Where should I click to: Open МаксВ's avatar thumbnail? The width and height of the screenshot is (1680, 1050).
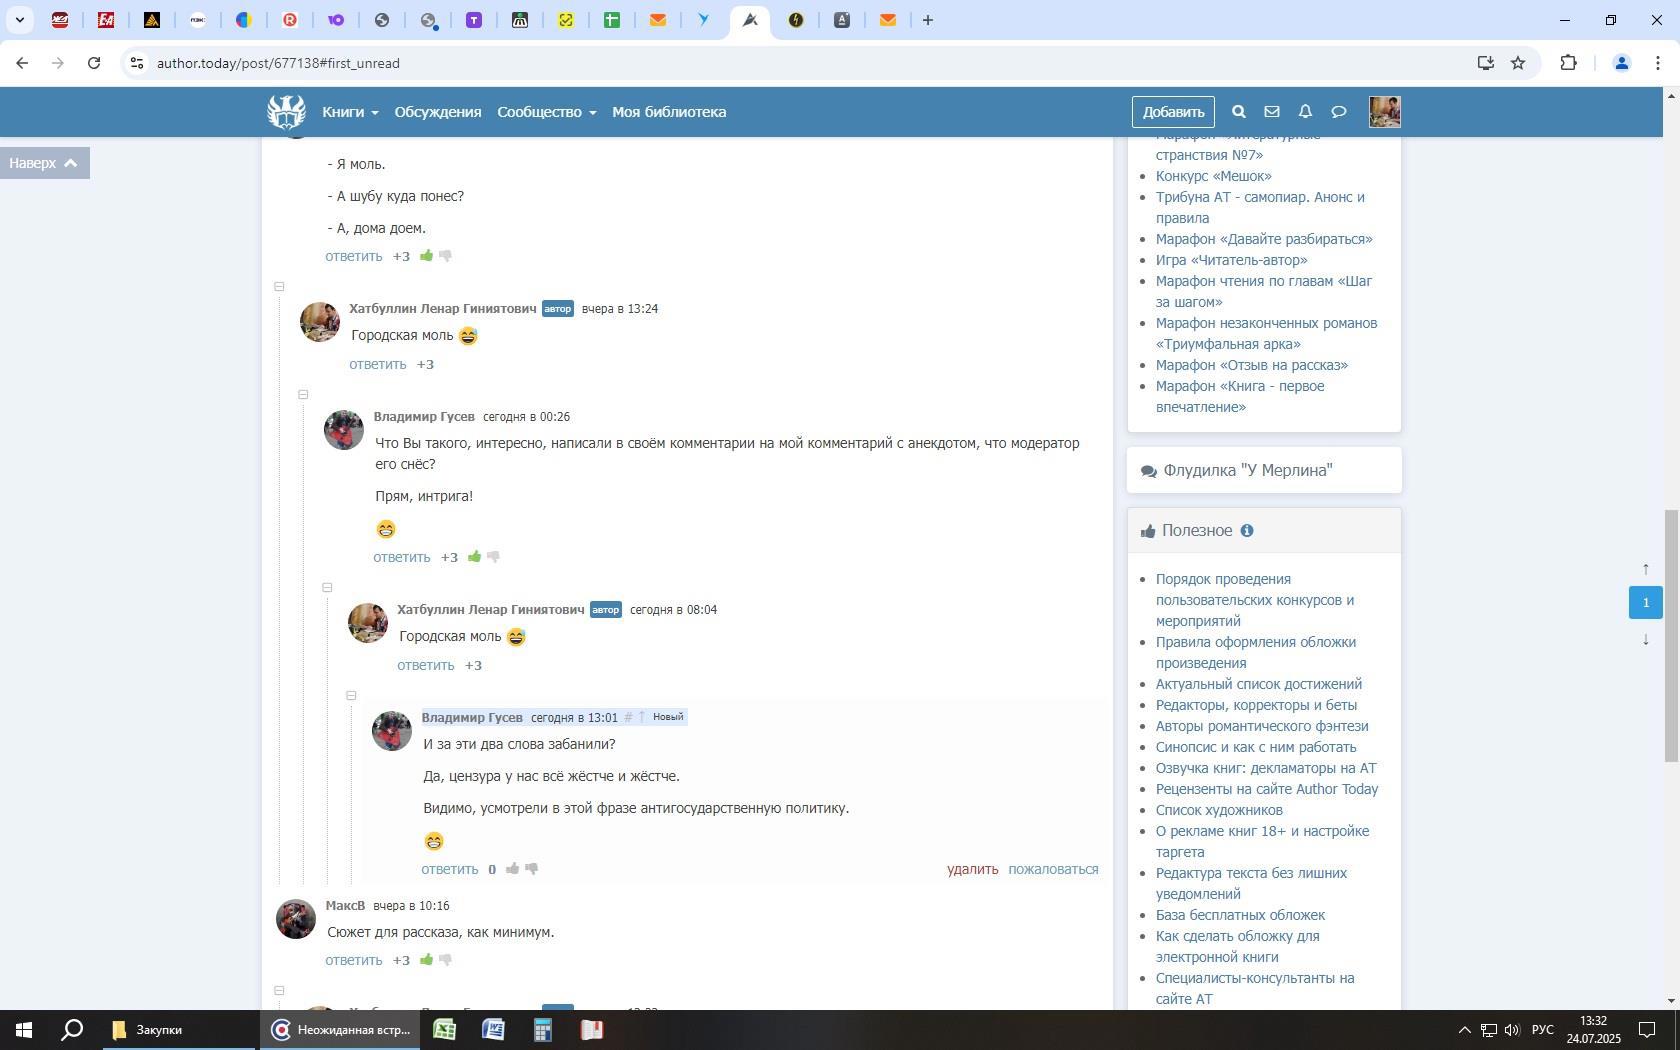coord(296,919)
